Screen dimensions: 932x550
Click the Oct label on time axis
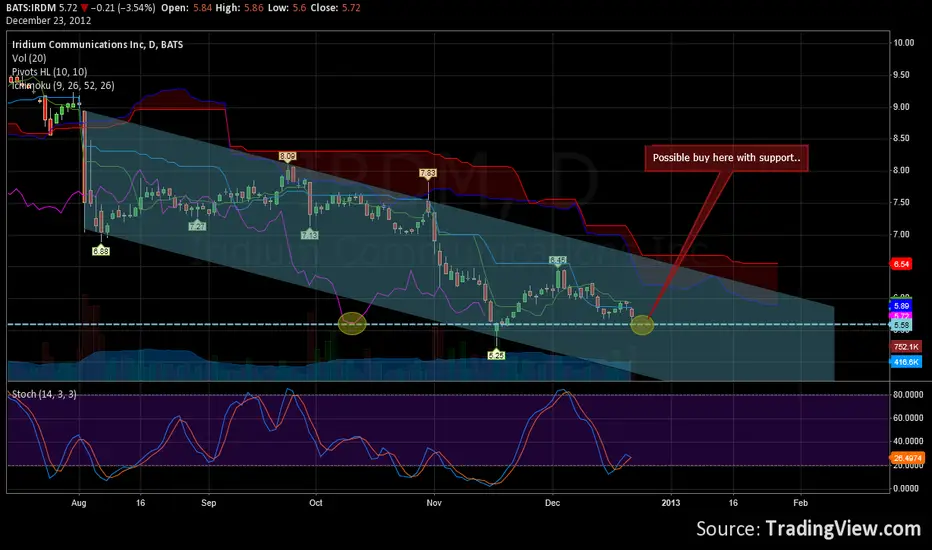pyautogui.click(x=316, y=503)
